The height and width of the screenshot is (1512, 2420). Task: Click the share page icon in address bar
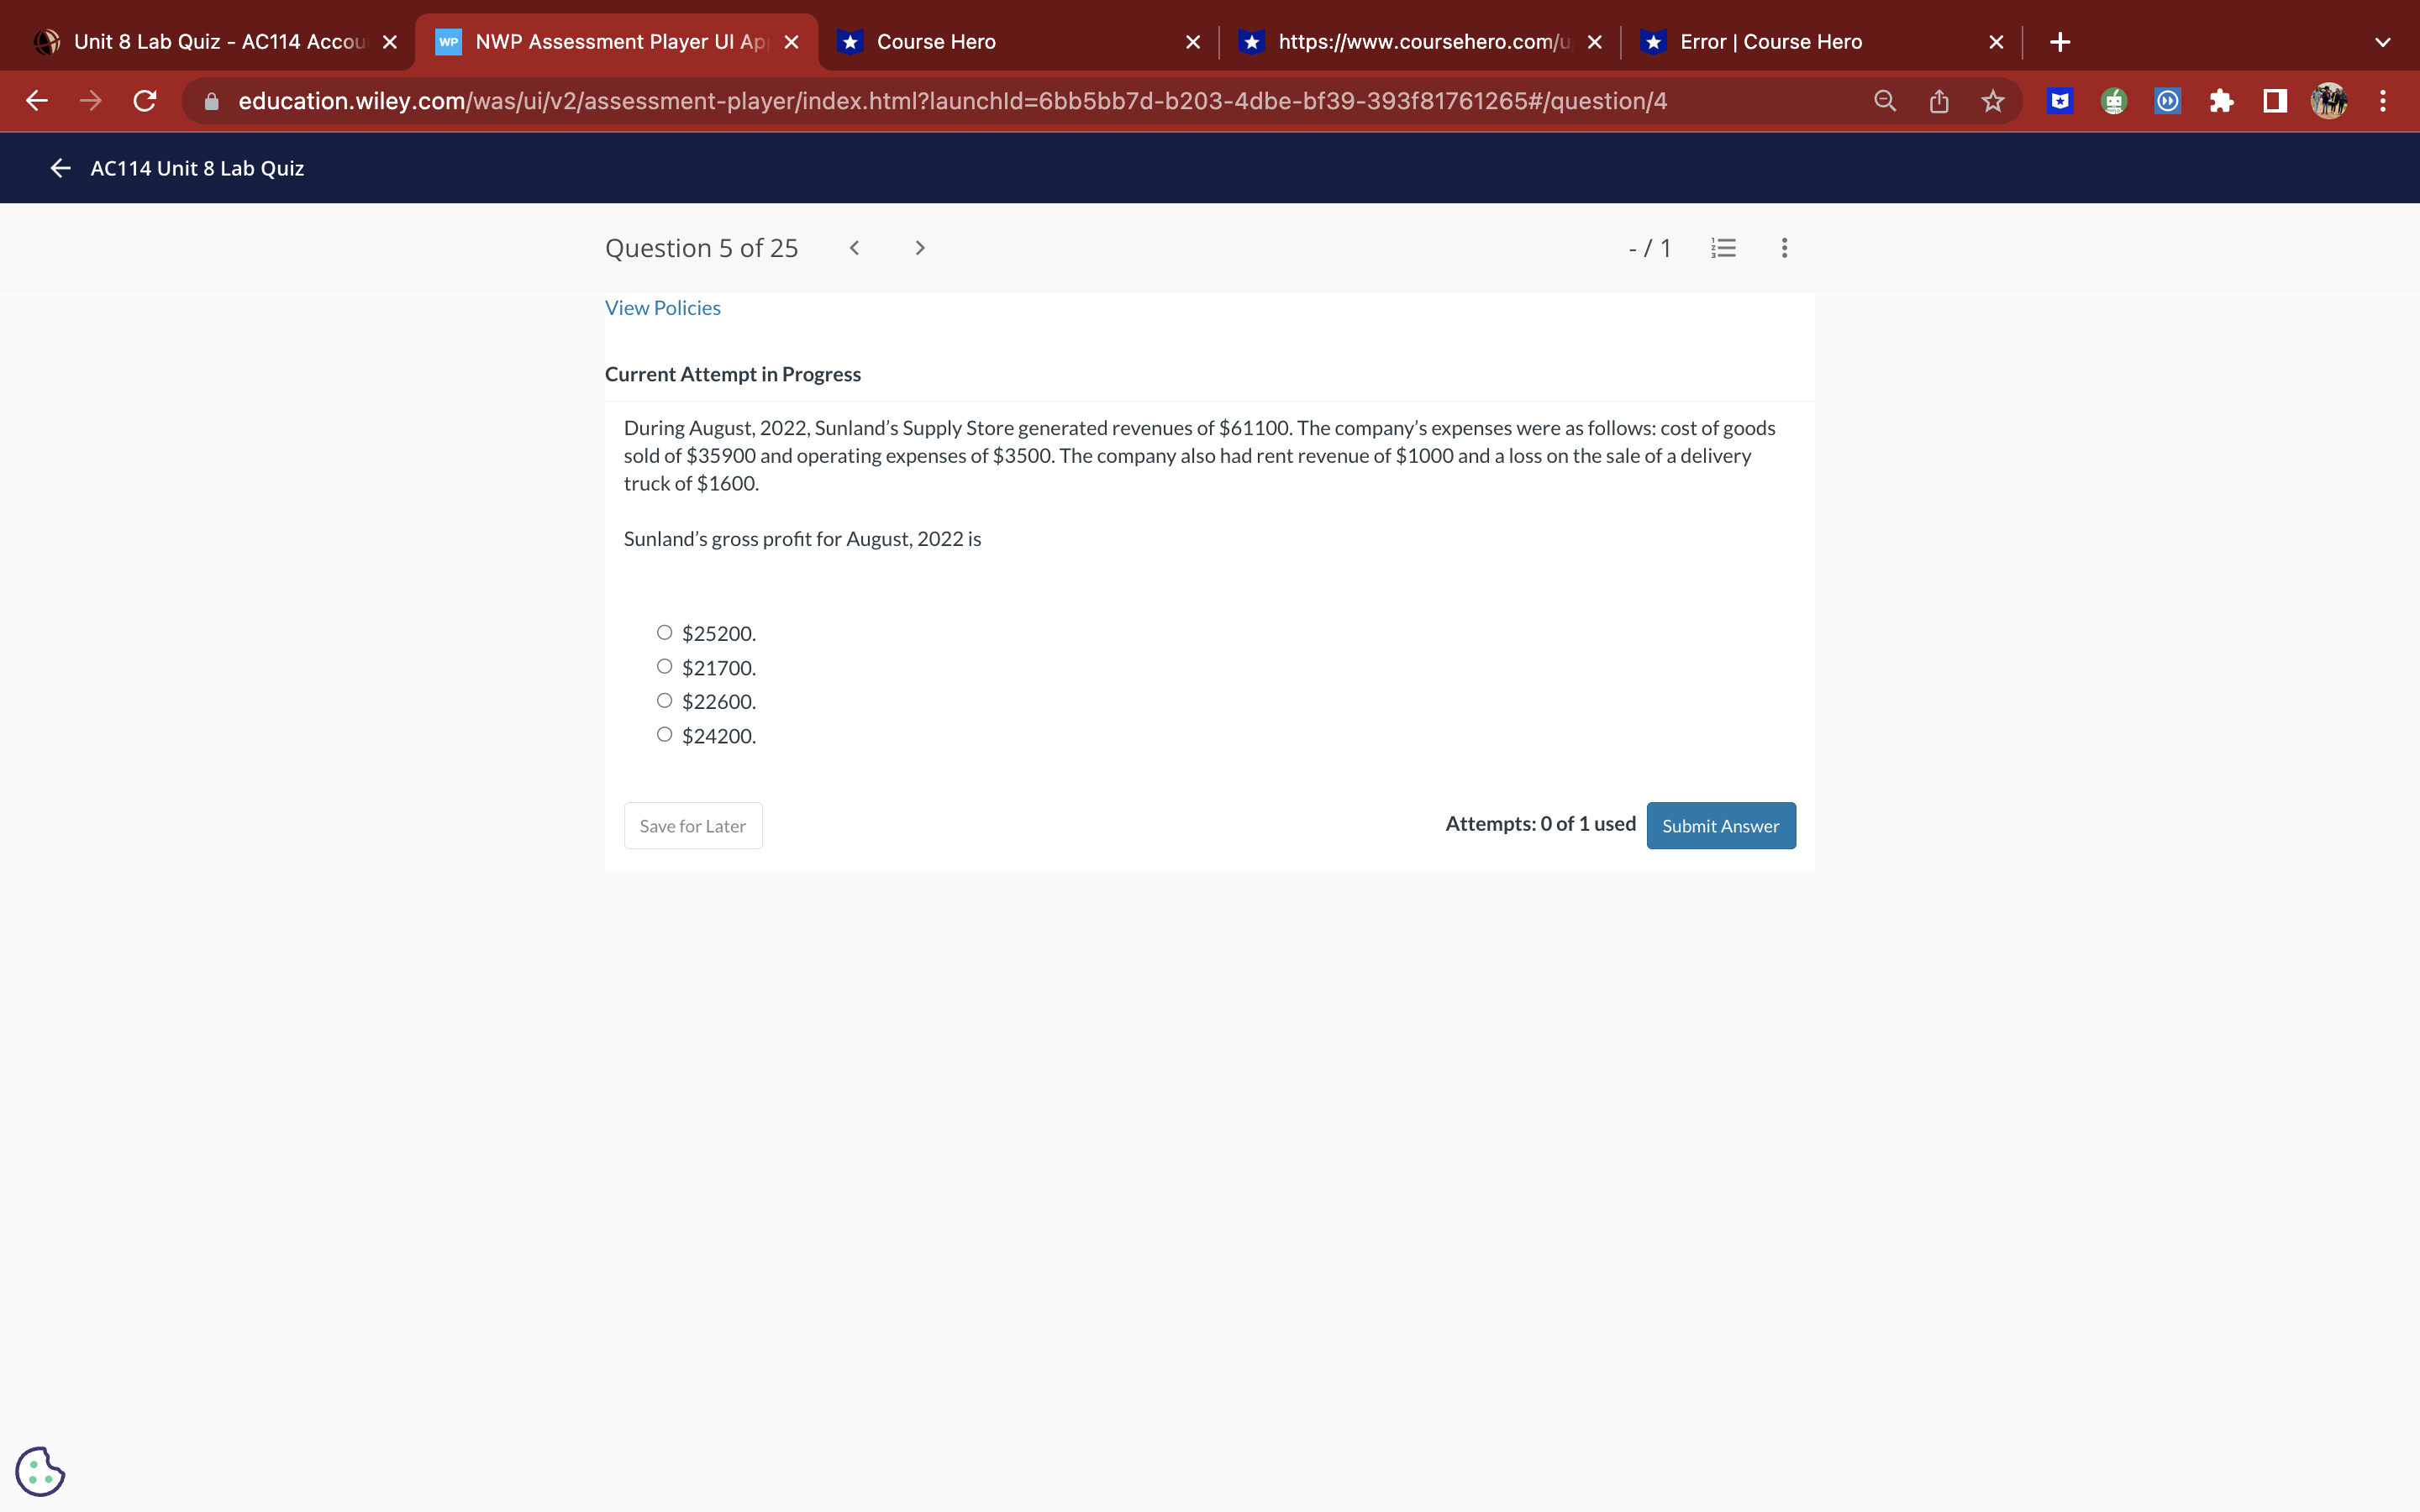pyautogui.click(x=1938, y=101)
